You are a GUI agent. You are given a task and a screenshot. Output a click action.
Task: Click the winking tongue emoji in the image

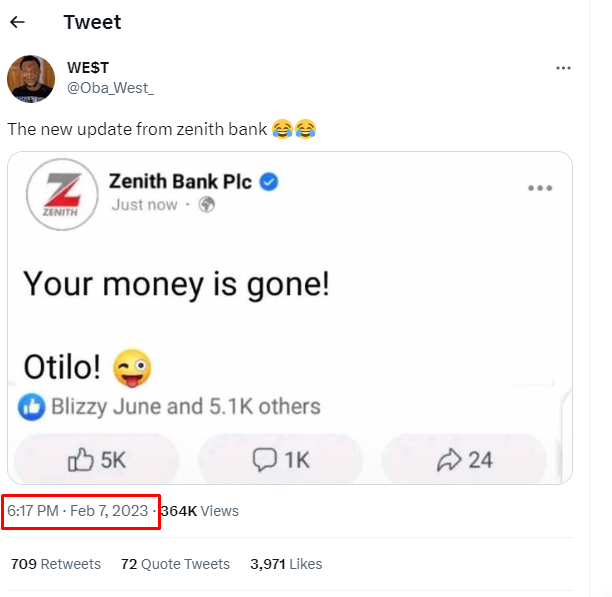[x=132, y=368]
